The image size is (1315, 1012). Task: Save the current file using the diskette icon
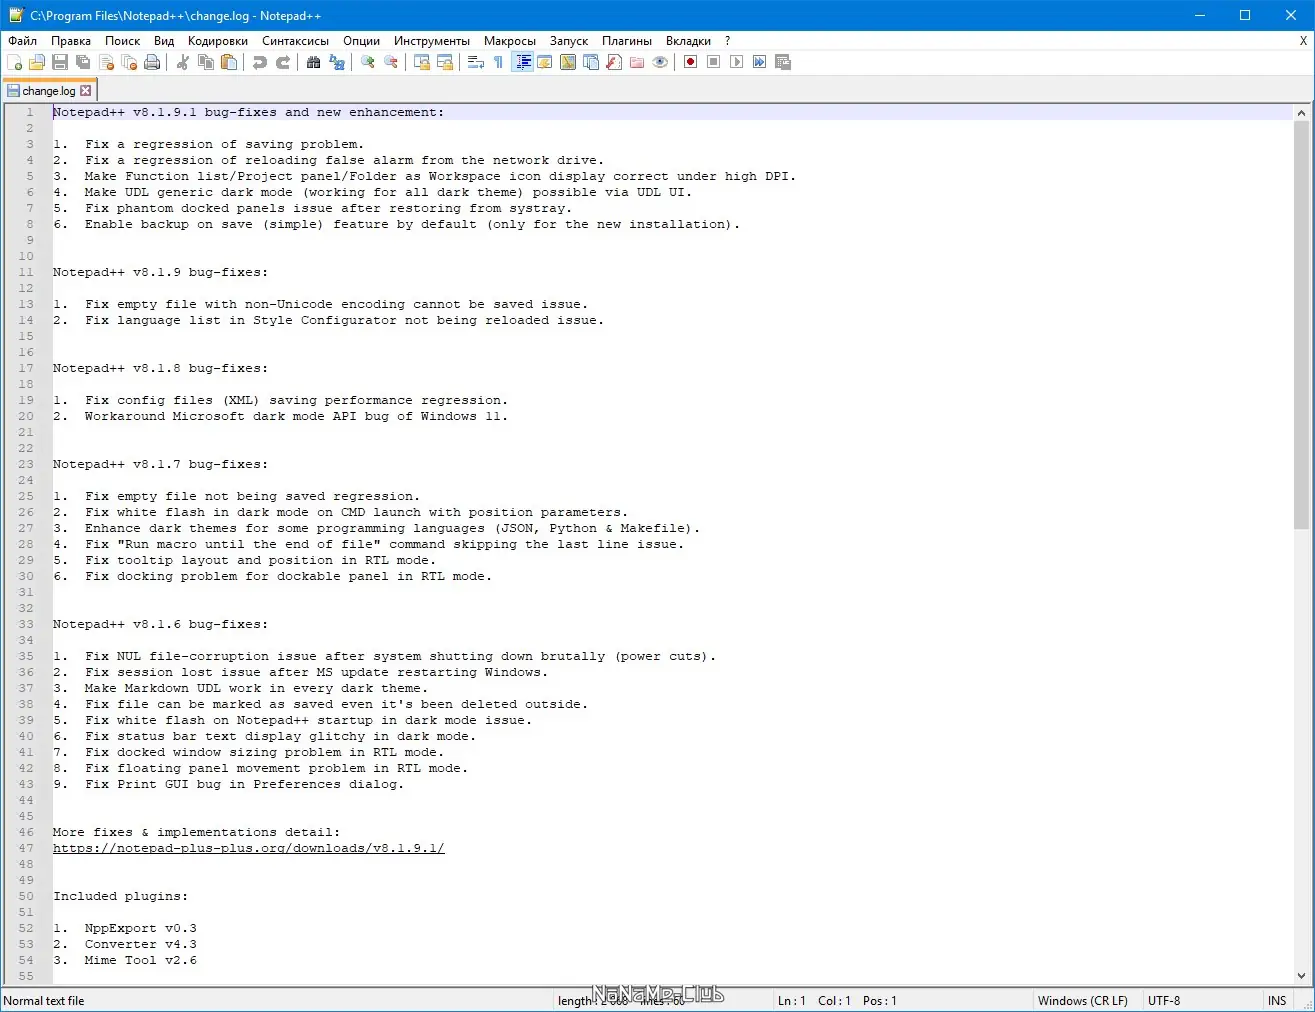coord(60,62)
